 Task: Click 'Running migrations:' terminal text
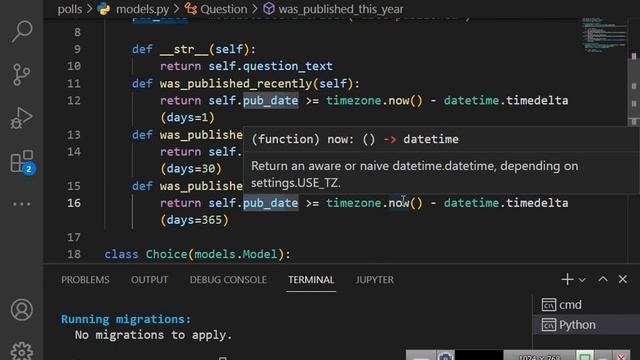[x=126, y=319]
